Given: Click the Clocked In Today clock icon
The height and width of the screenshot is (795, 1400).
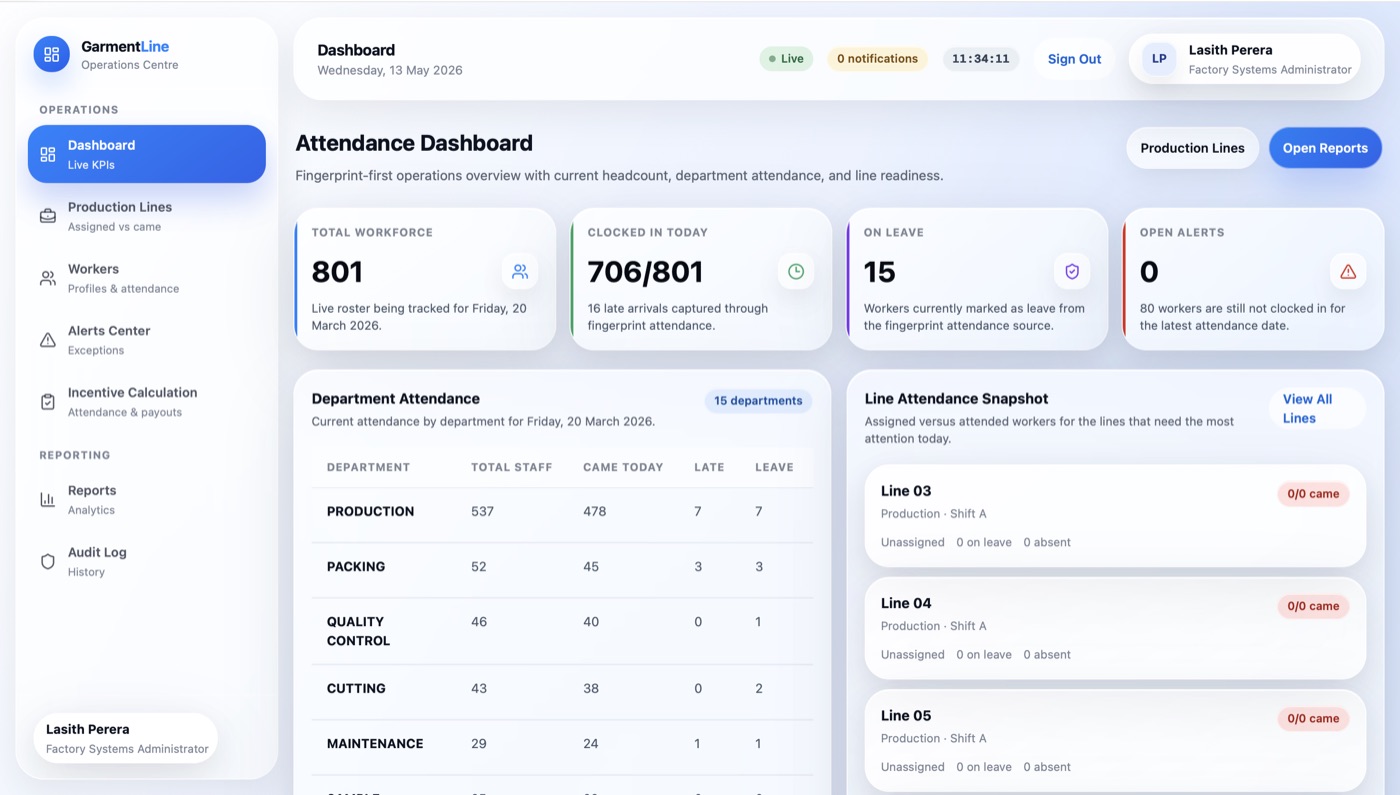Looking at the screenshot, I should pyautogui.click(x=796, y=271).
